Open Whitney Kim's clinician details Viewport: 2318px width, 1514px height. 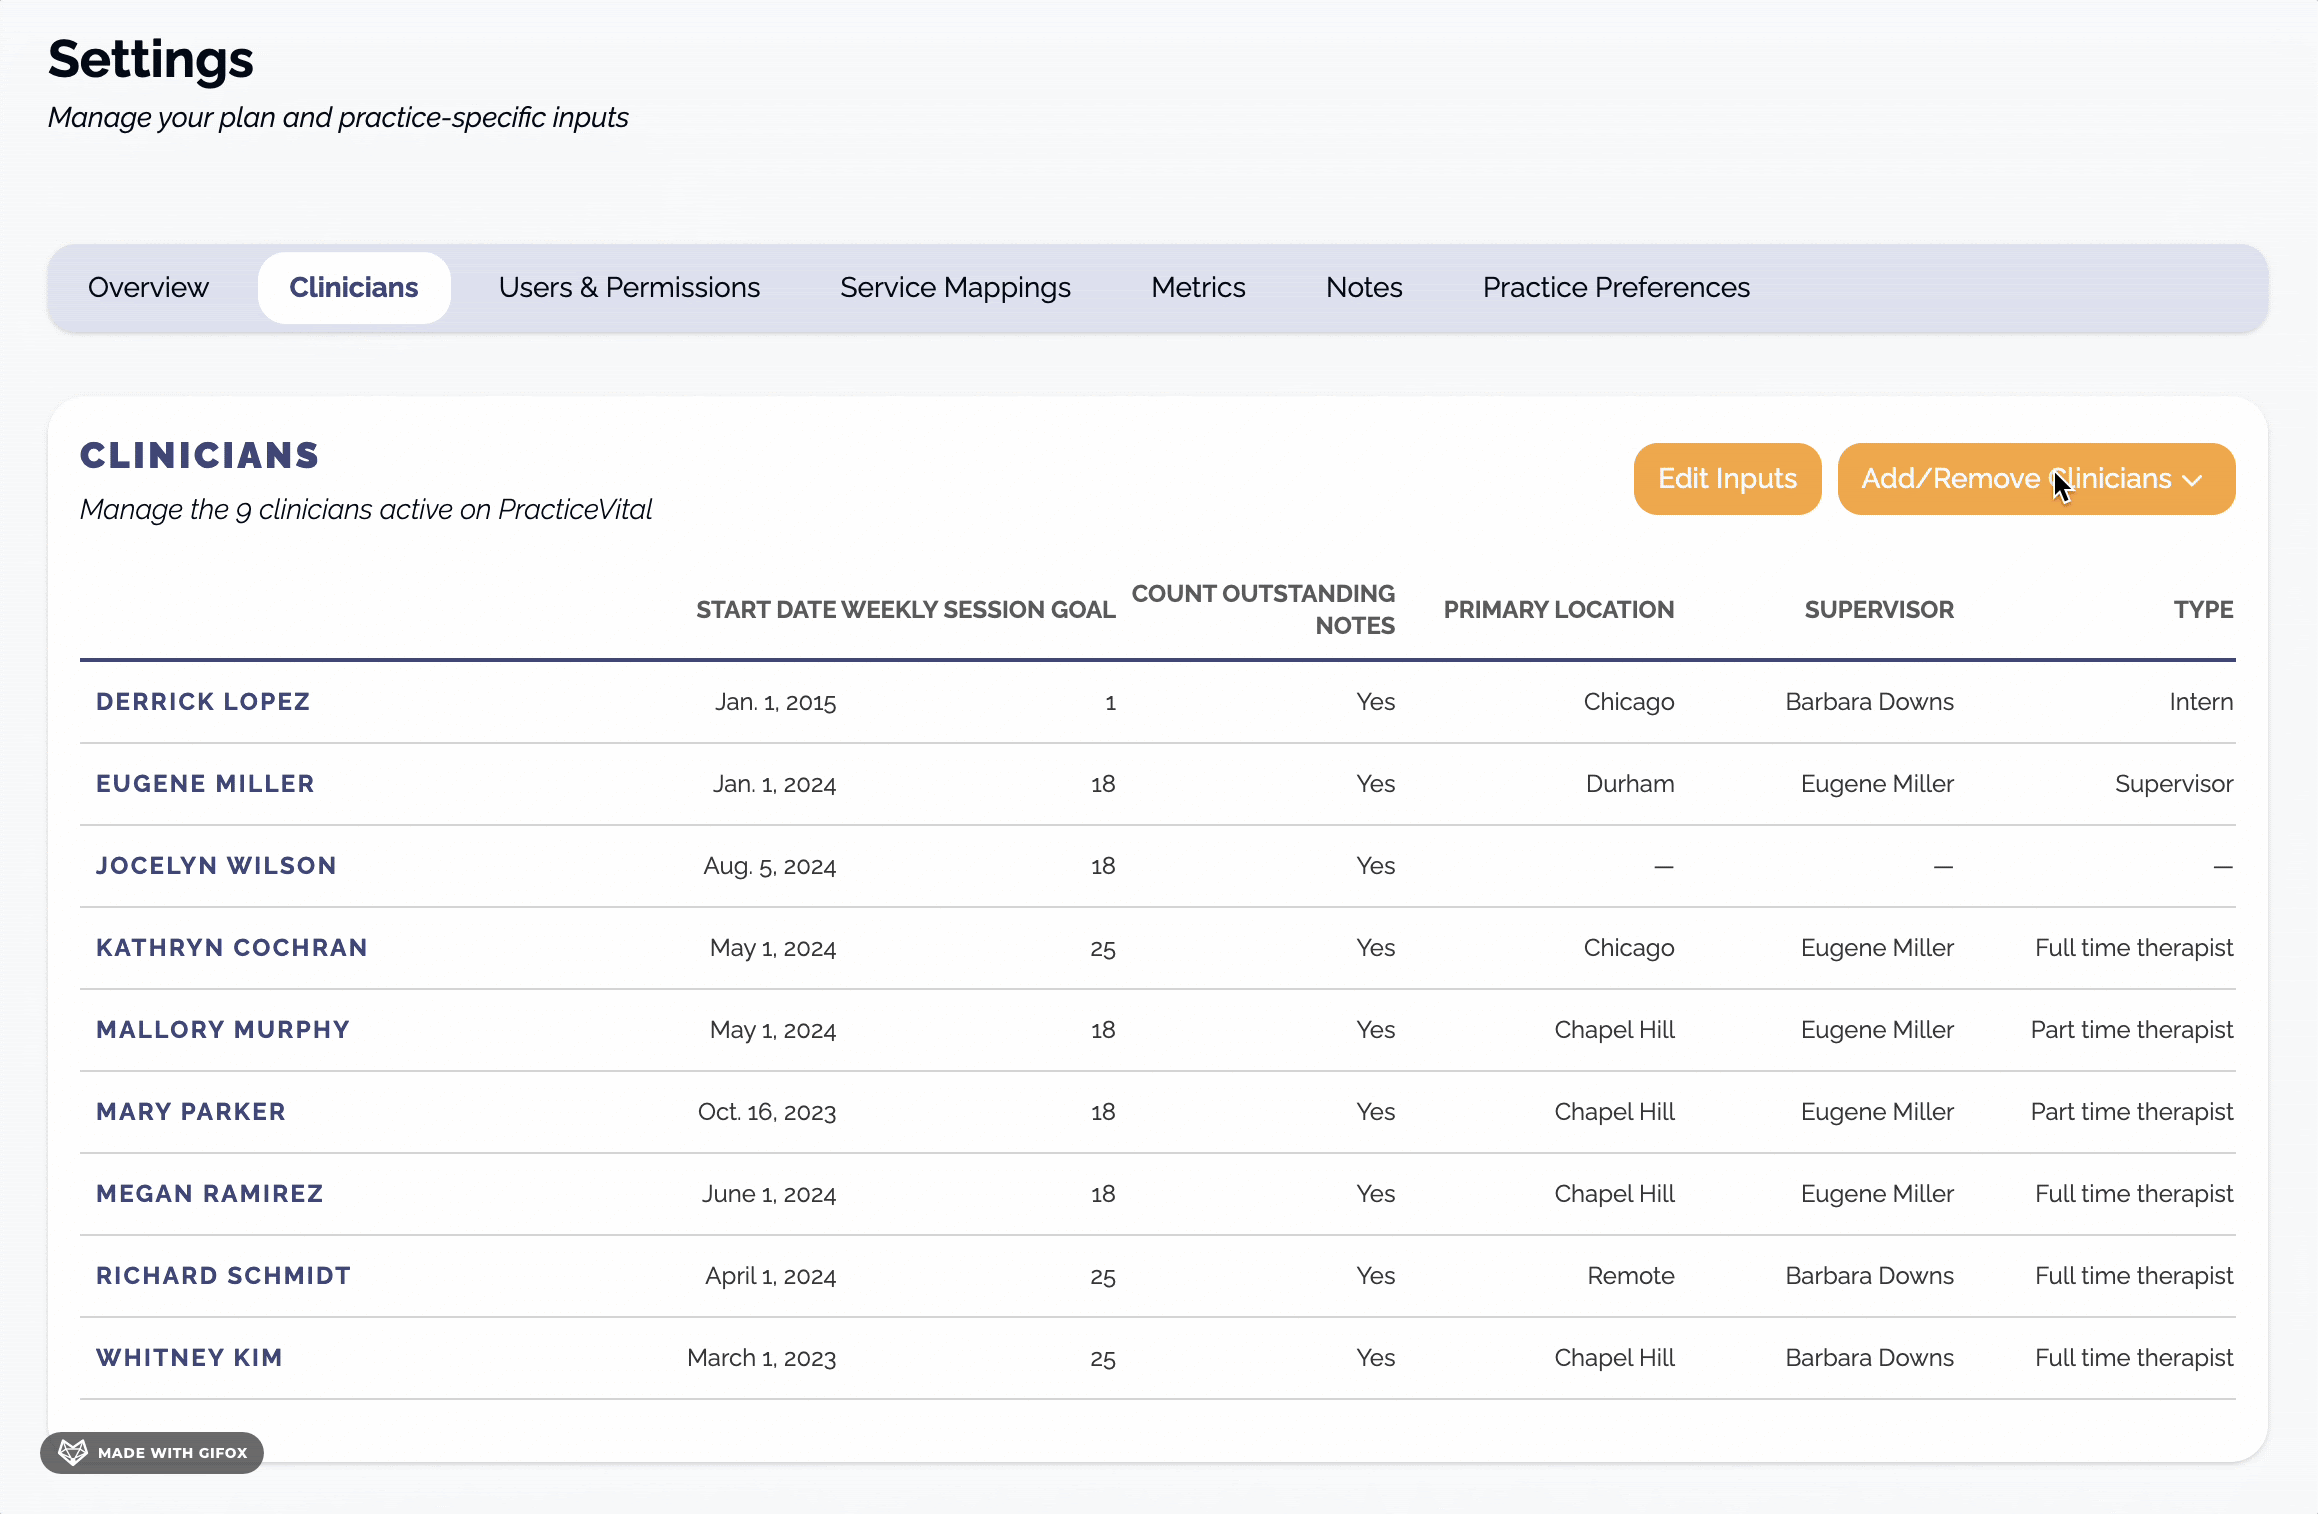[x=189, y=1358]
